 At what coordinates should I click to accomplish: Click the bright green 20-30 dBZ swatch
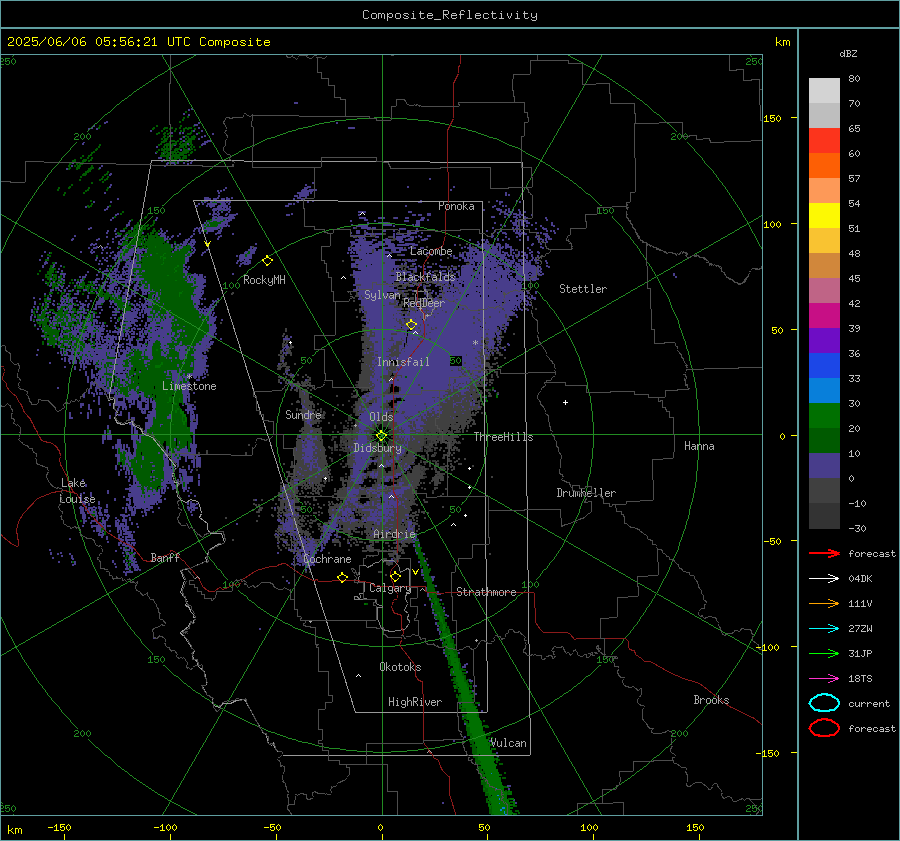click(x=824, y=416)
